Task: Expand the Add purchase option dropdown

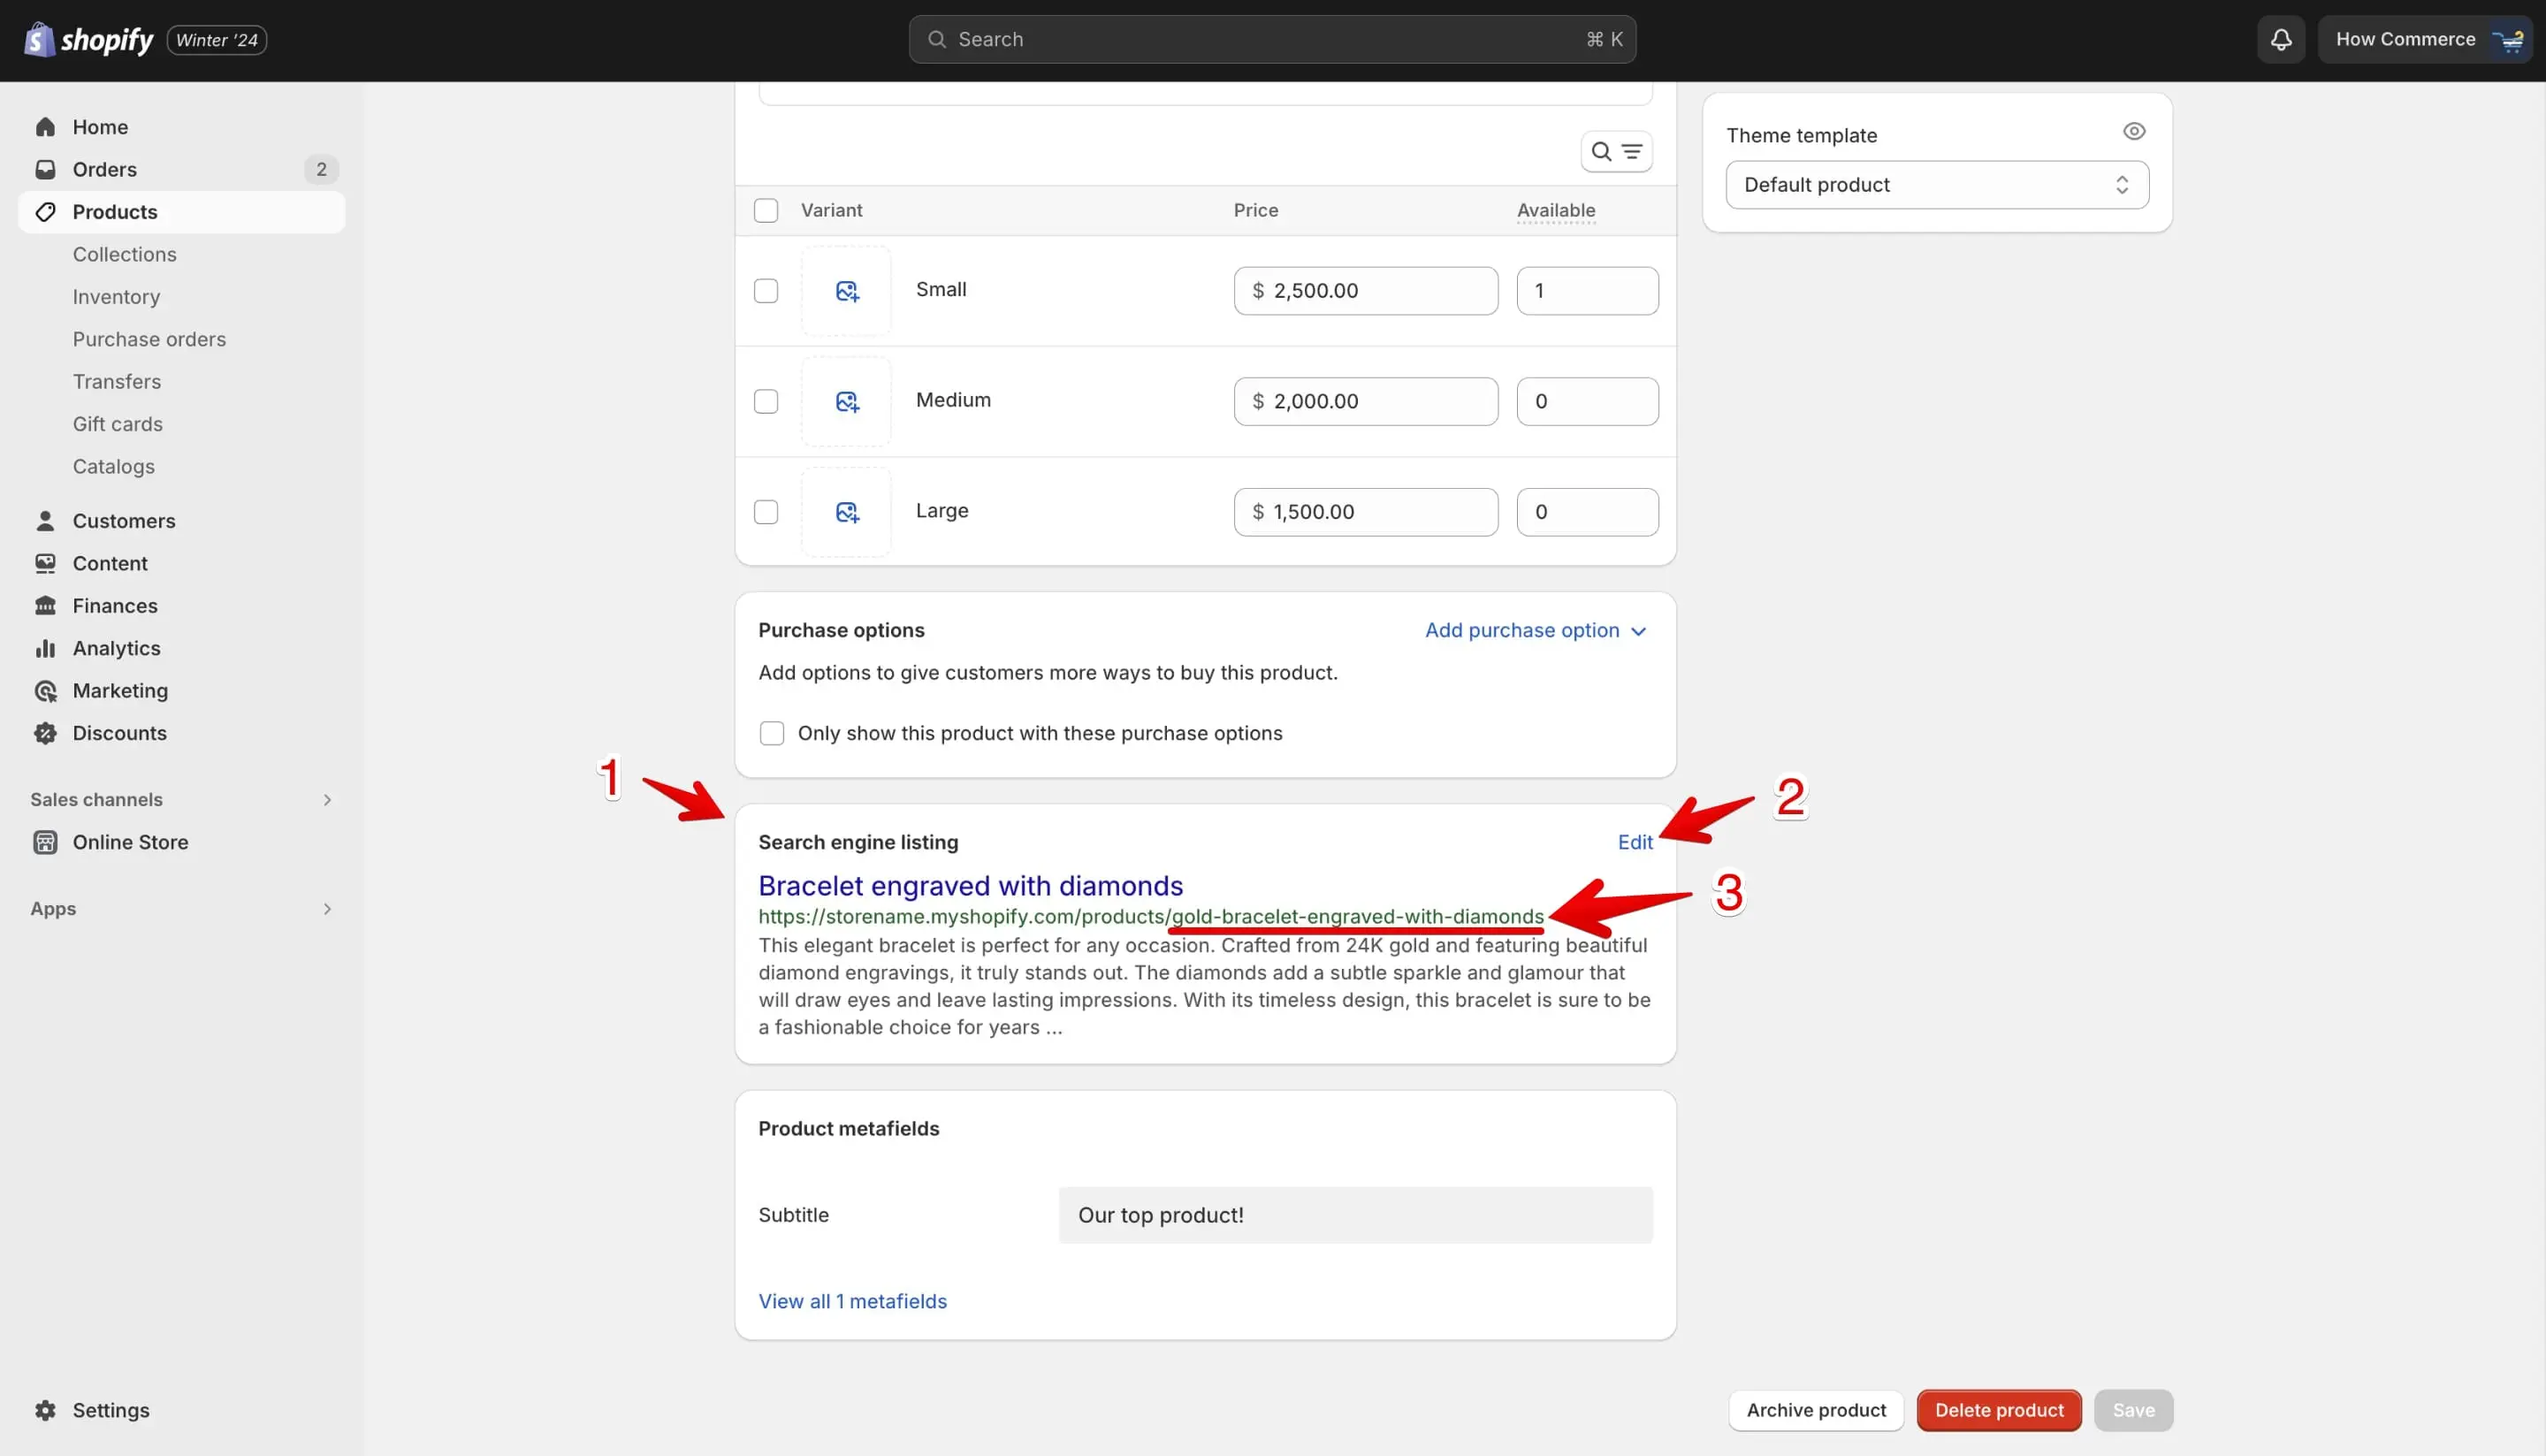Action: point(1535,630)
